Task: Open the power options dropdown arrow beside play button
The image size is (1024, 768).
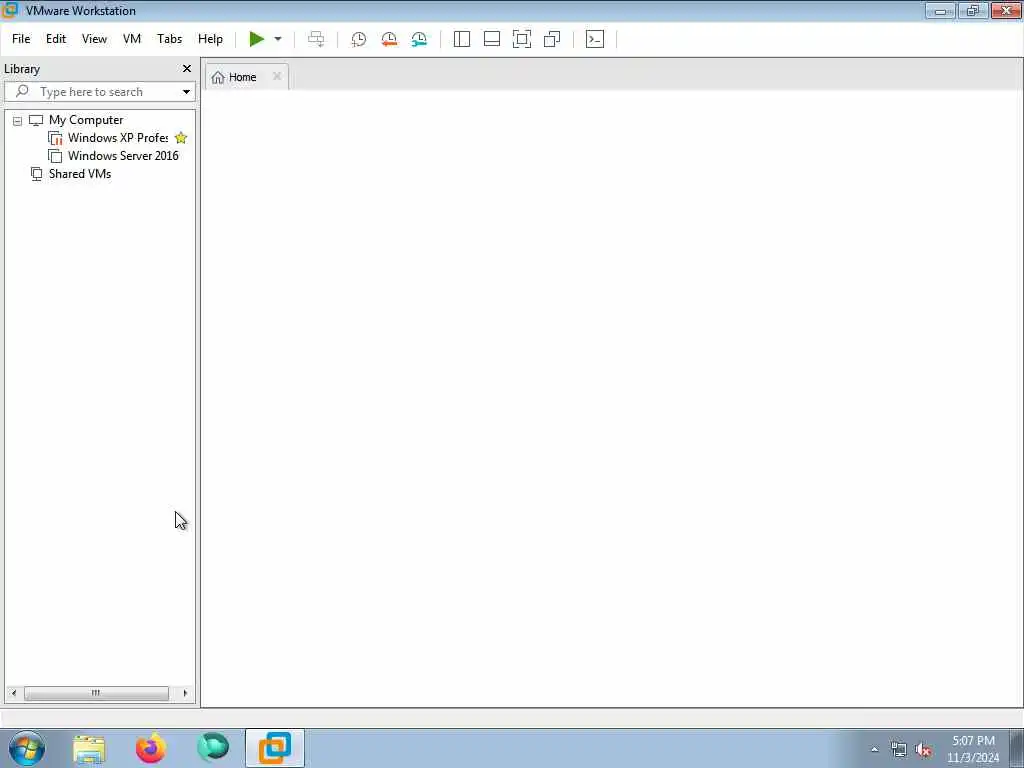Action: tap(278, 39)
